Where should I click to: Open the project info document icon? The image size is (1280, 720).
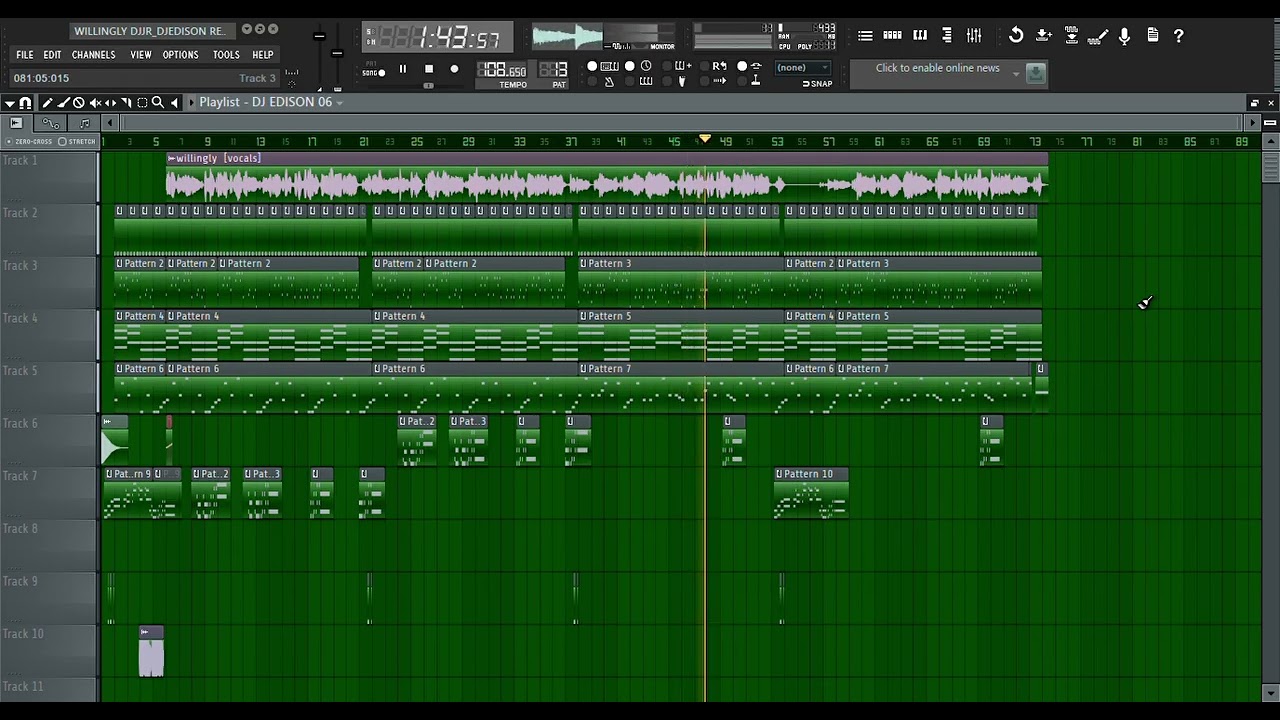pos(1152,36)
